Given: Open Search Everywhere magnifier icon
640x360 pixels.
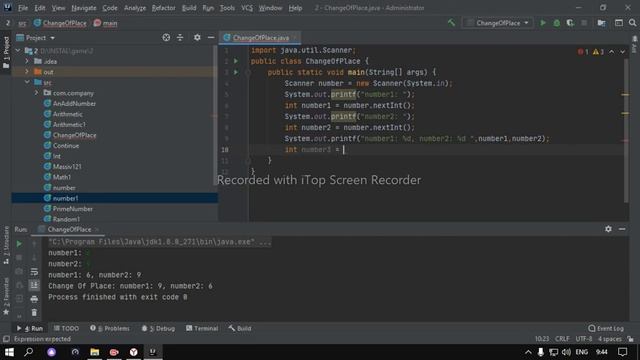Looking at the screenshot, I should pyautogui.click(x=632, y=23).
